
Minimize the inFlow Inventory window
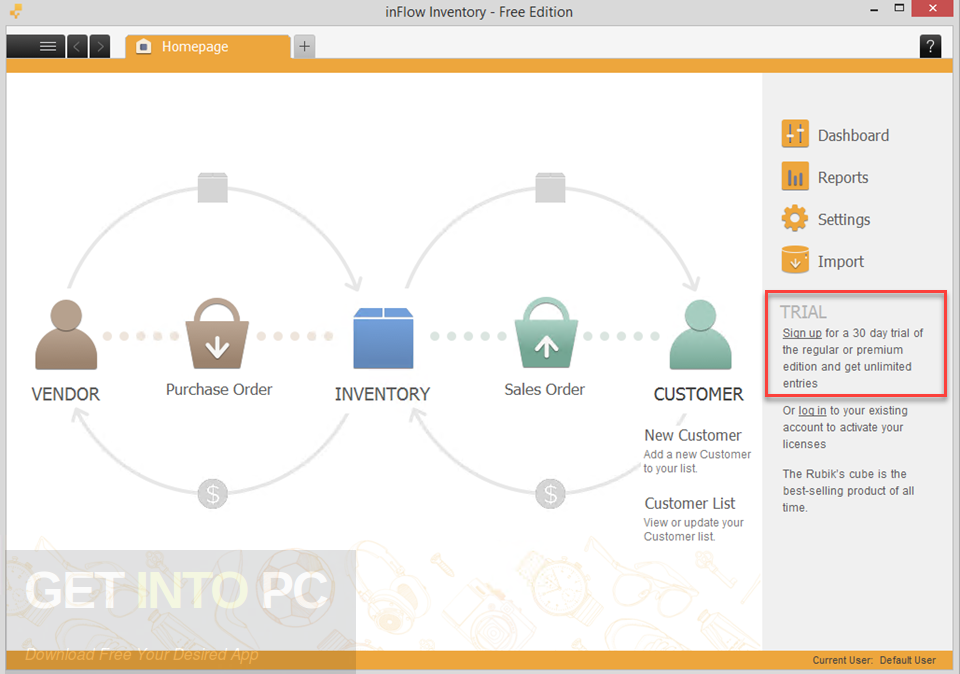tap(874, 9)
